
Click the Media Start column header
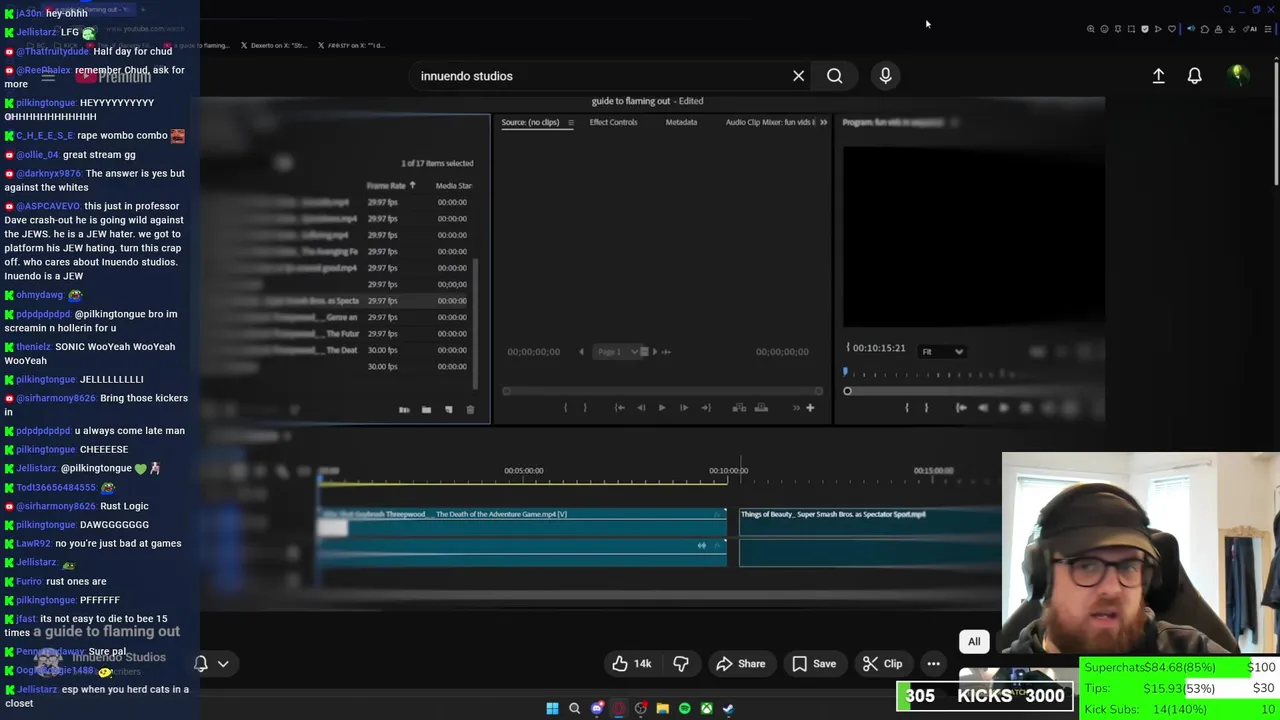click(453, 185)
